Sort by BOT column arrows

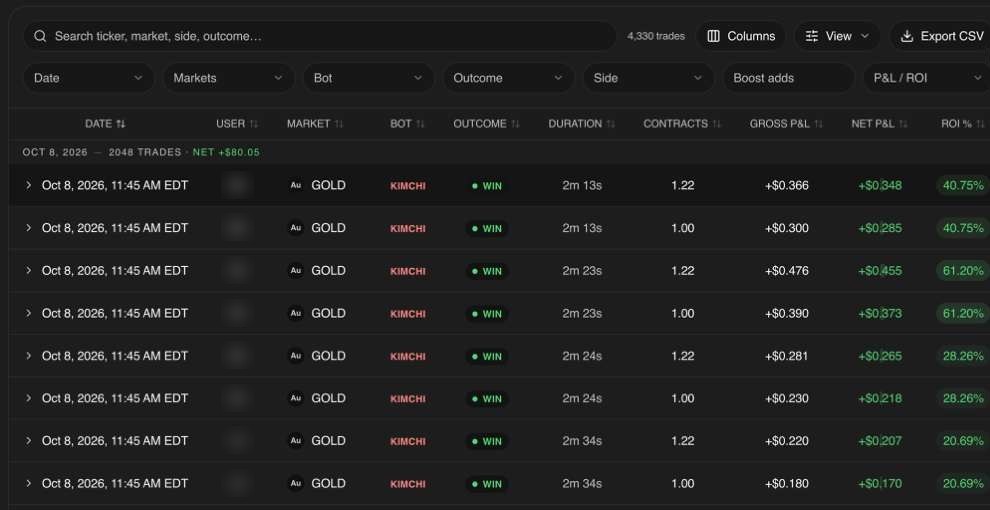420,124
